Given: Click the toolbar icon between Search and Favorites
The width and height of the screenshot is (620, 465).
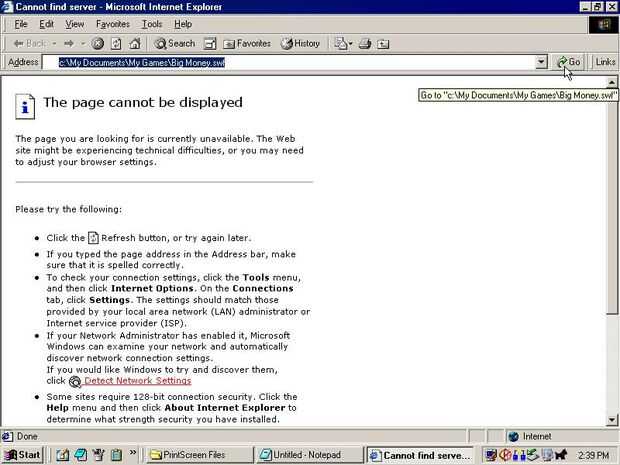Looking at the screenshot, I should click(210, 43).
